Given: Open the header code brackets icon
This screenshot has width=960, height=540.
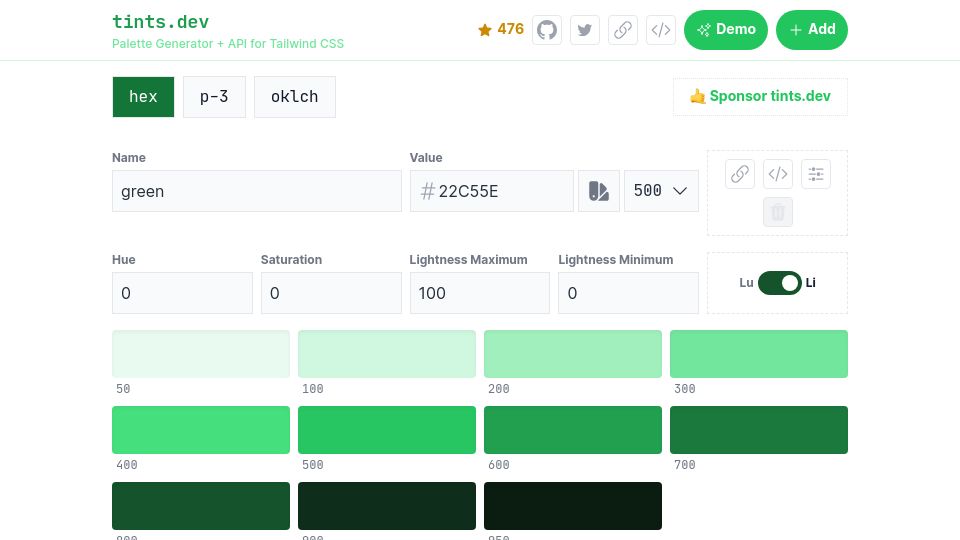Looking at the screenshot, I should click(x=661, y=30).
